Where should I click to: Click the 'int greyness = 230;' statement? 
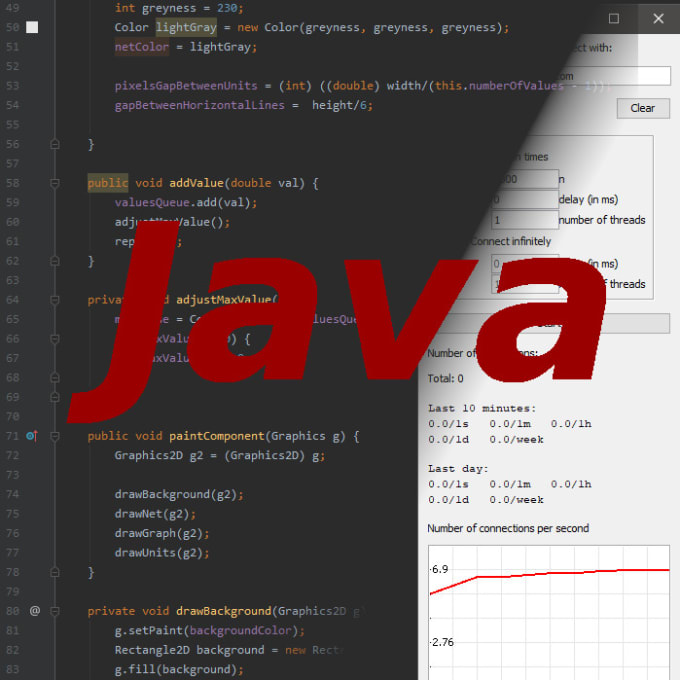(179, 8)
